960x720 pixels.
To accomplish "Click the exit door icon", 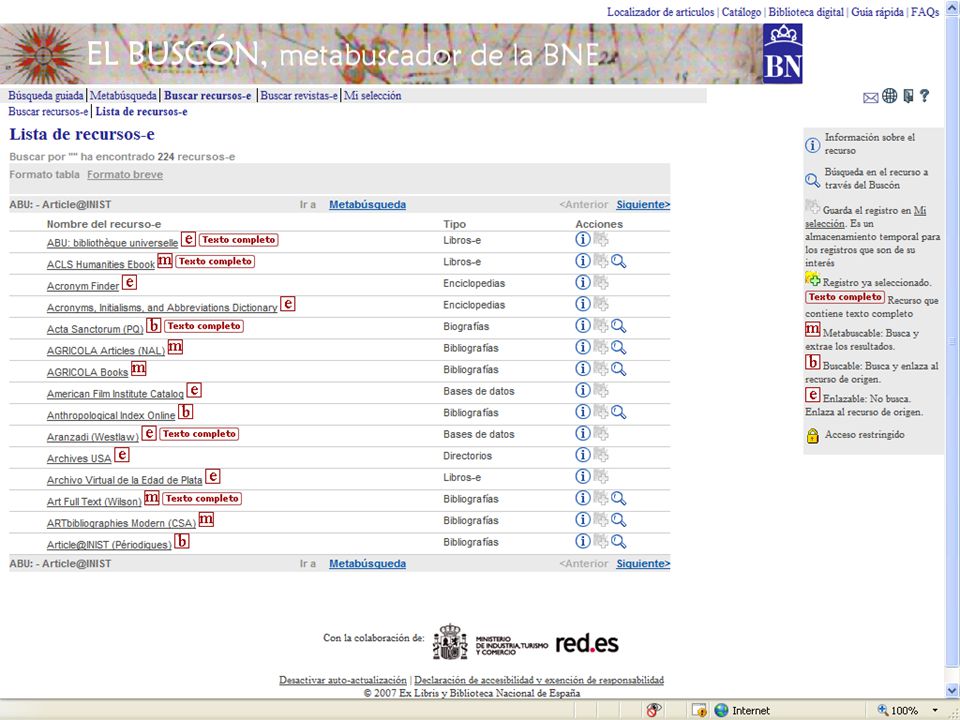I will [909, 96].
